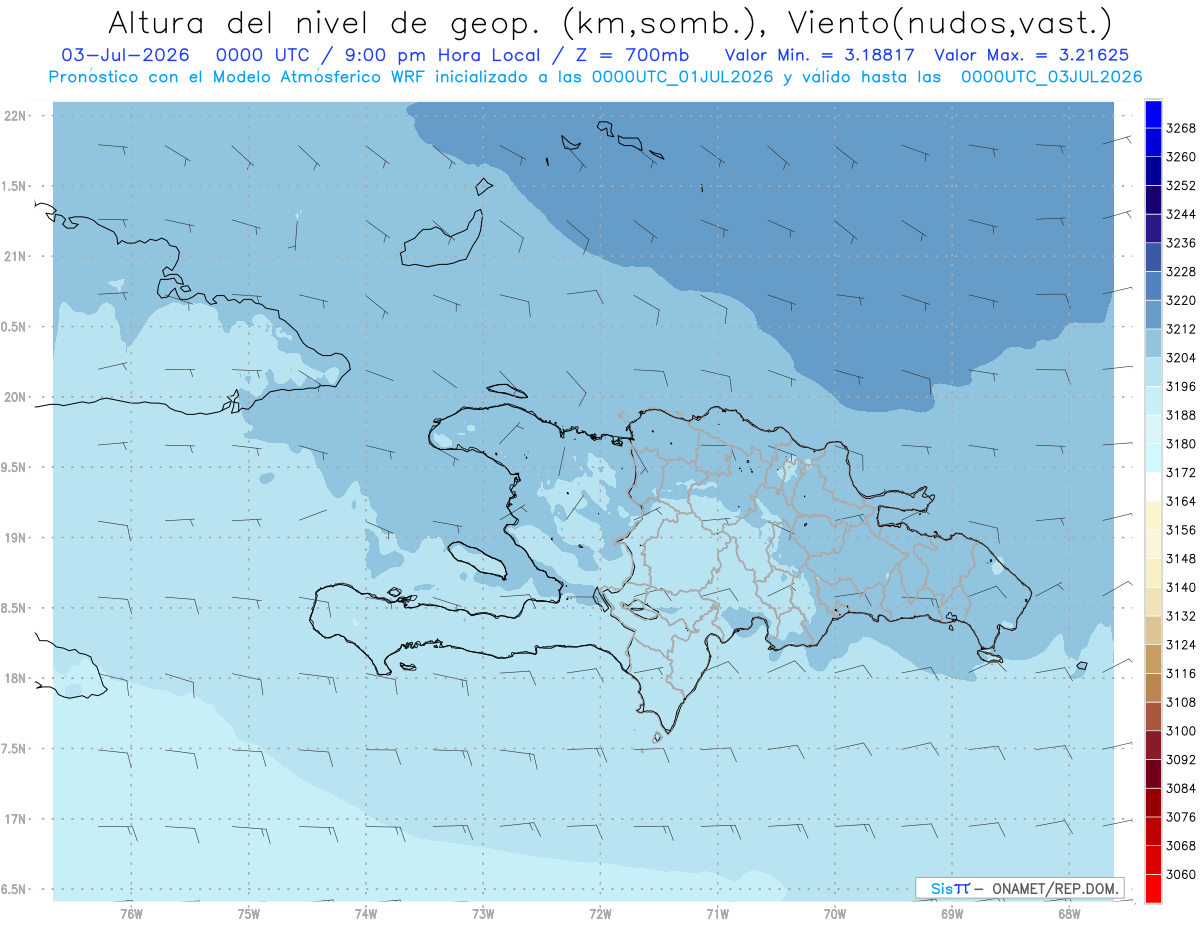Click the color bar swatch between 3236 and 3244

point(1153,228)
